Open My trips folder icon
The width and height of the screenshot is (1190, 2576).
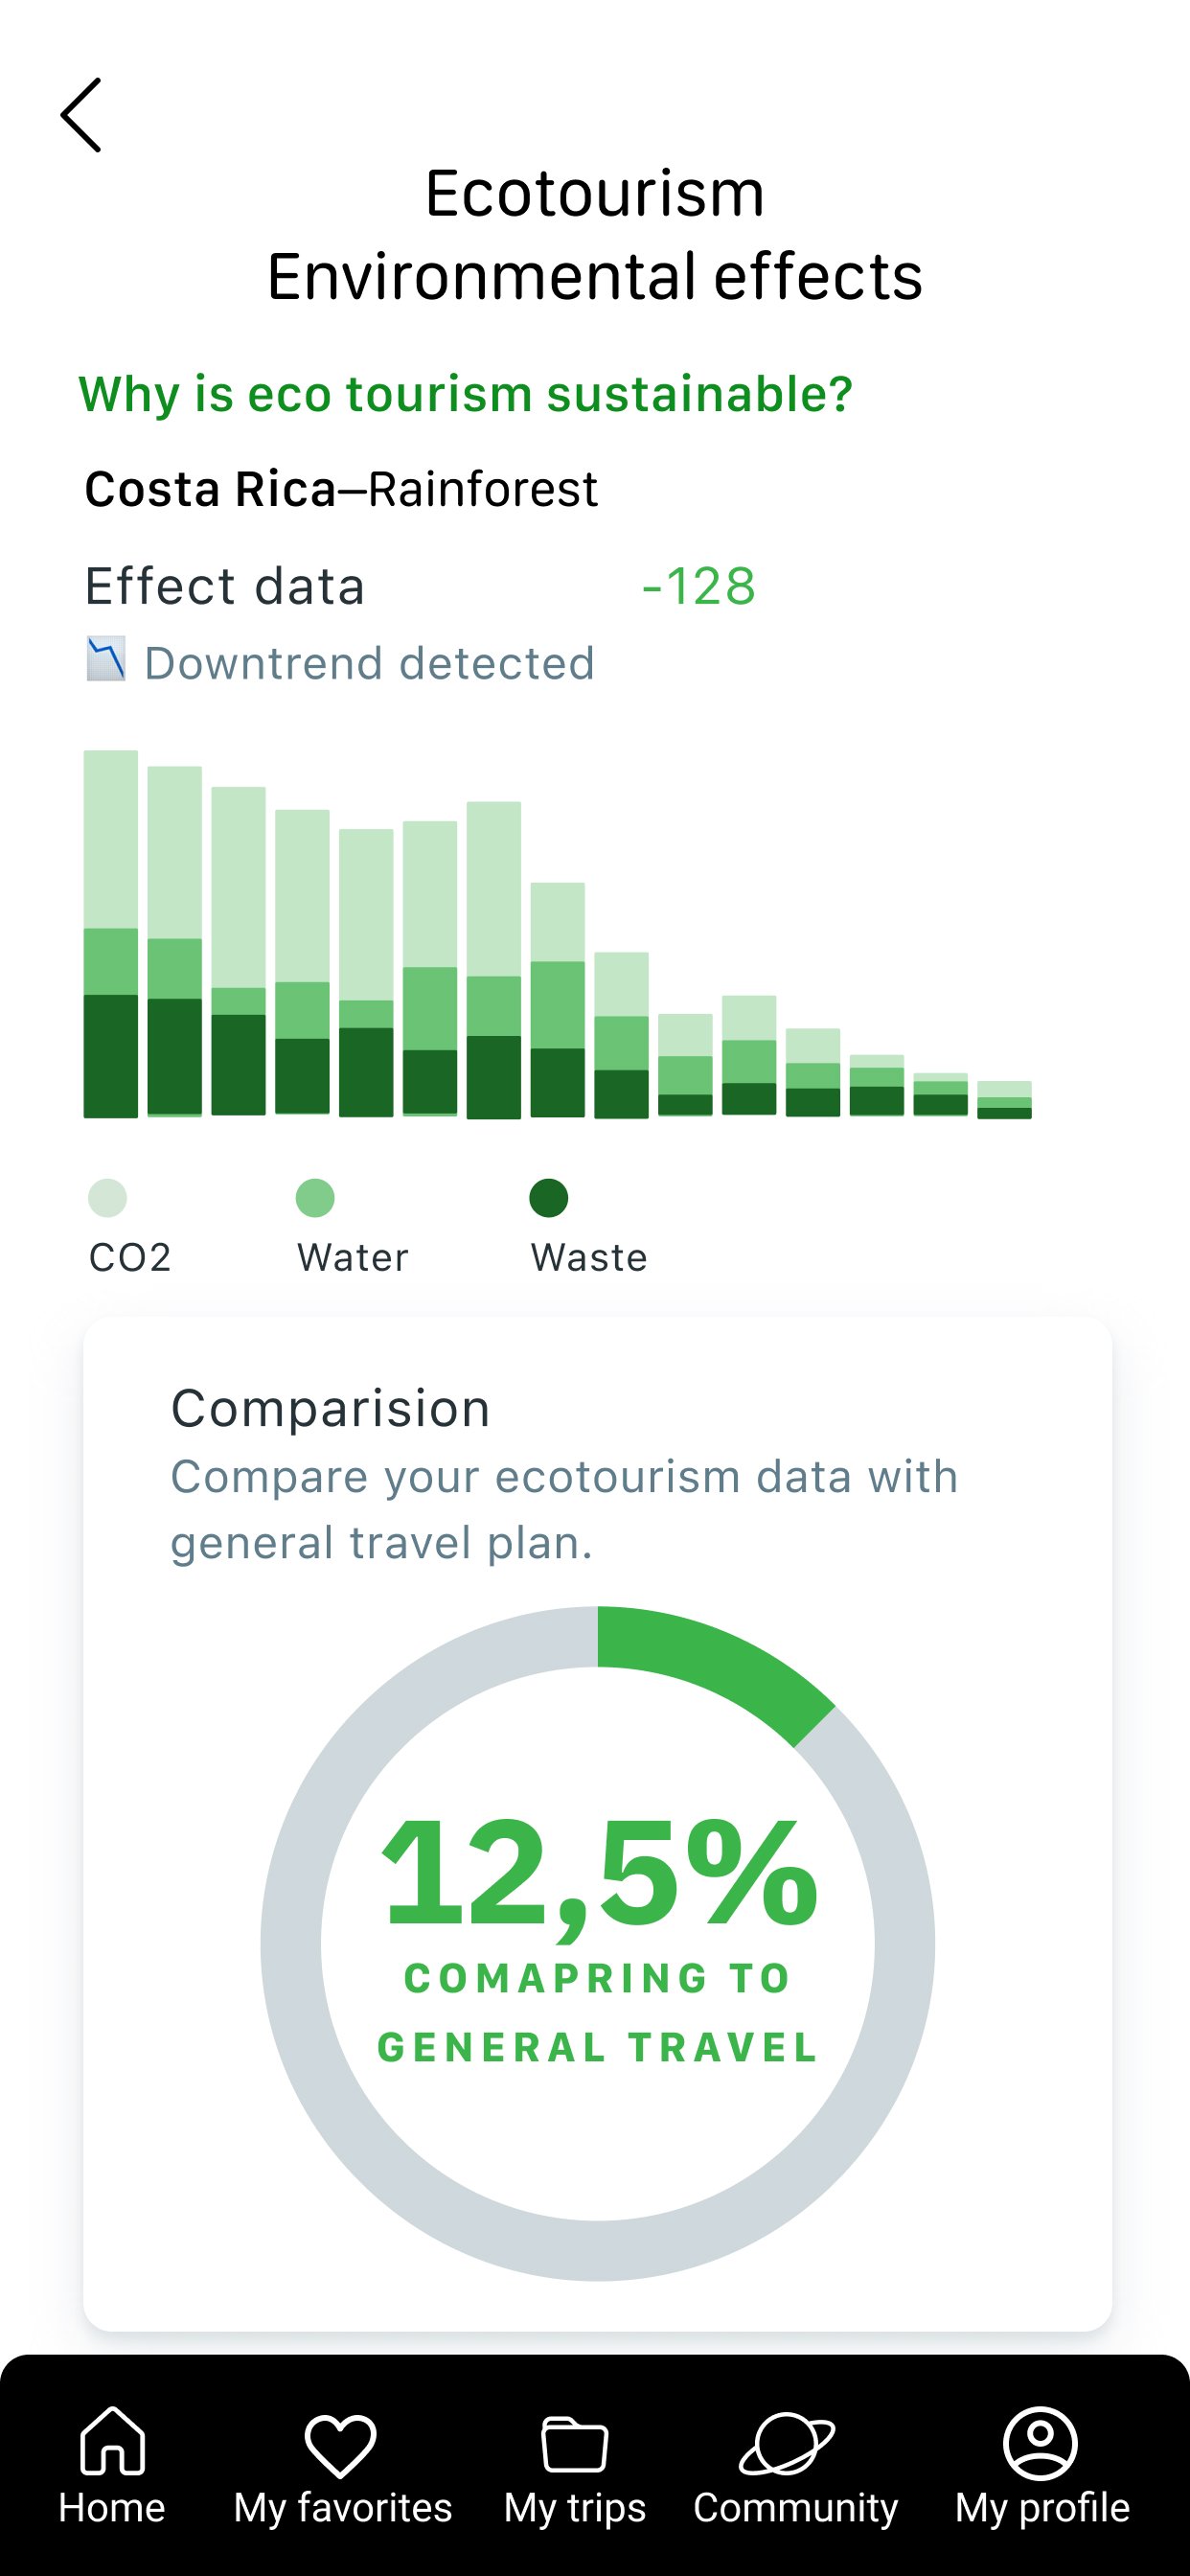[x=574, y=2444]
